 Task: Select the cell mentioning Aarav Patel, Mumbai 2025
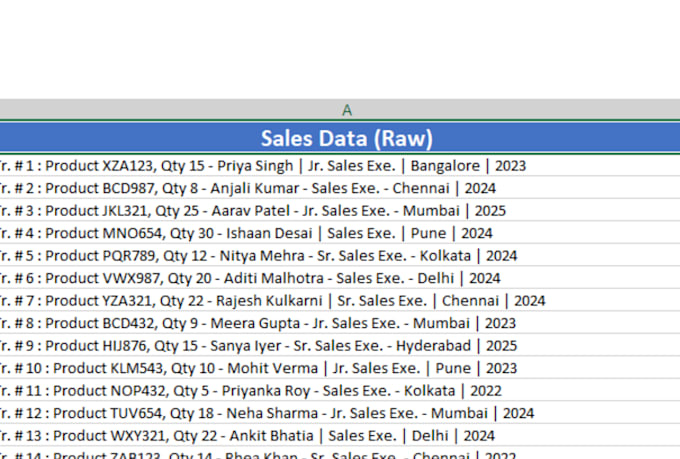(340, 210)
